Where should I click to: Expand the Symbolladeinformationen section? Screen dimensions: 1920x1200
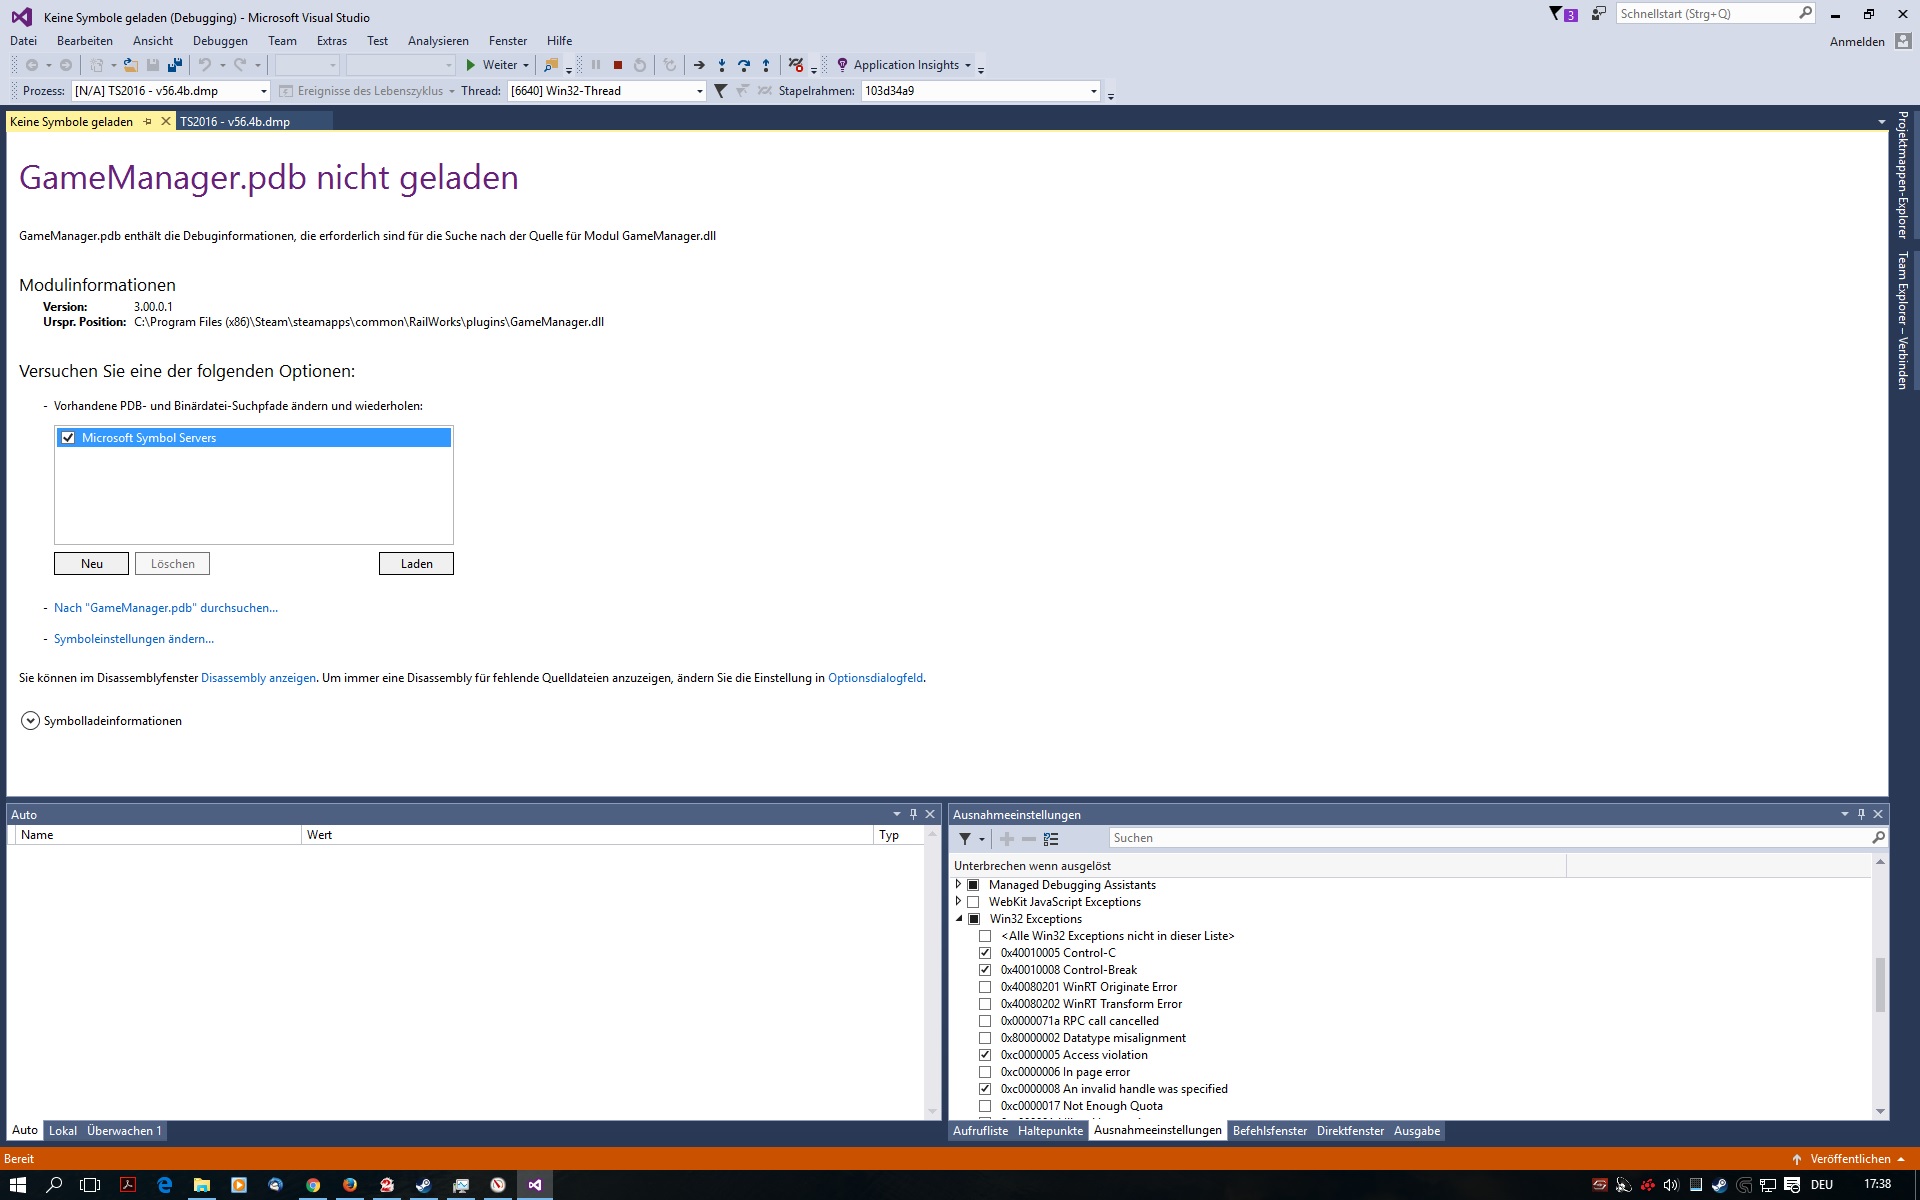pos(30,721)
